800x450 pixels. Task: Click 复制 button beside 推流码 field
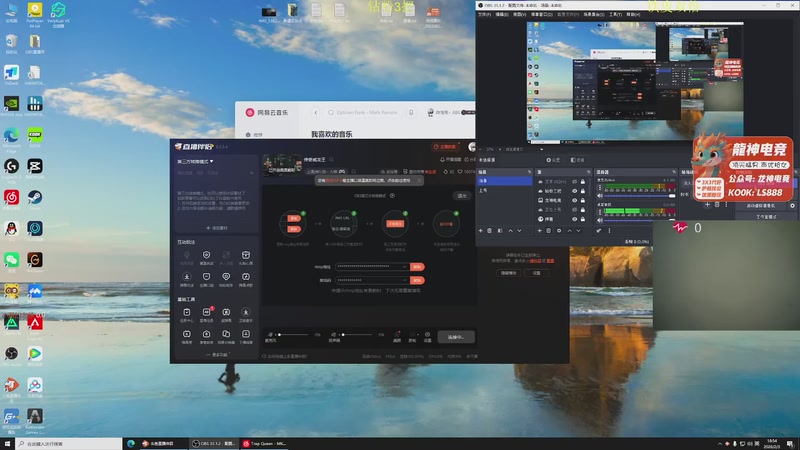tap(417, 280)
